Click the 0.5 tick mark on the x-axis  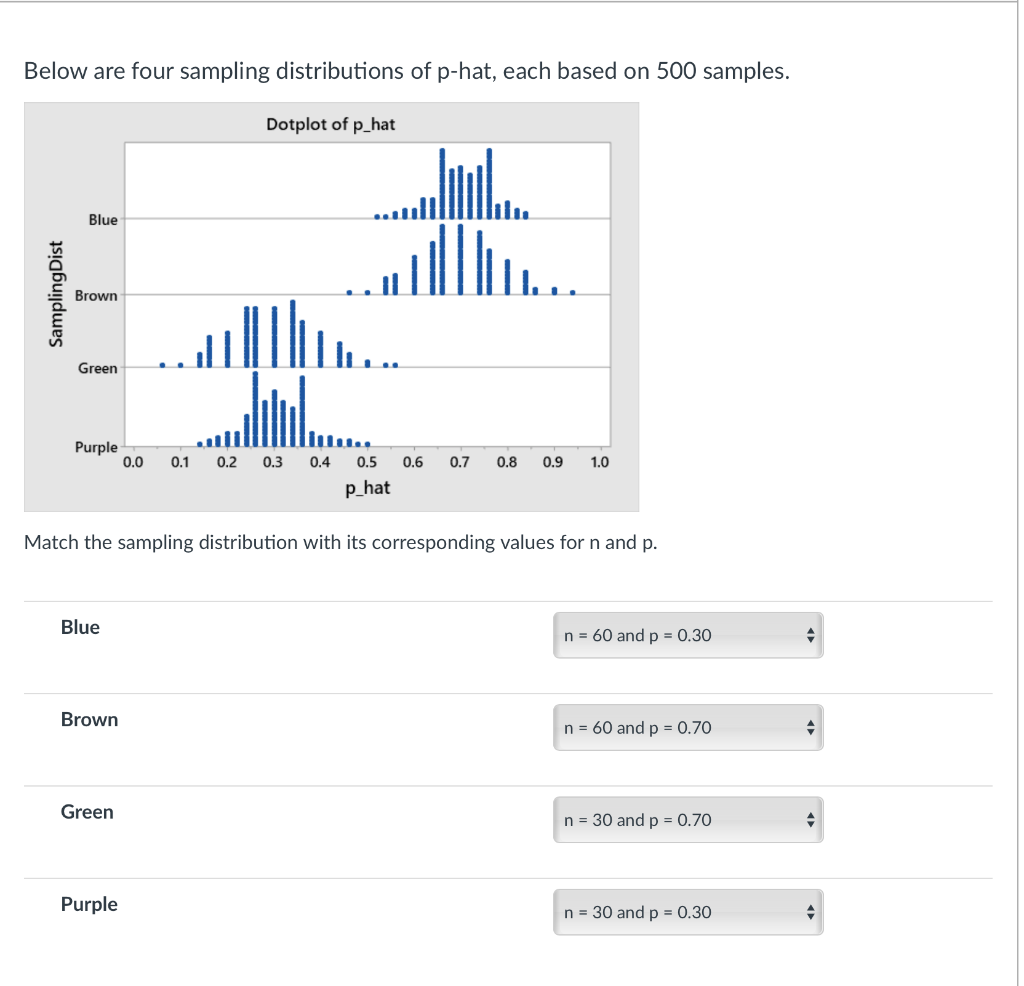point(366,463)
